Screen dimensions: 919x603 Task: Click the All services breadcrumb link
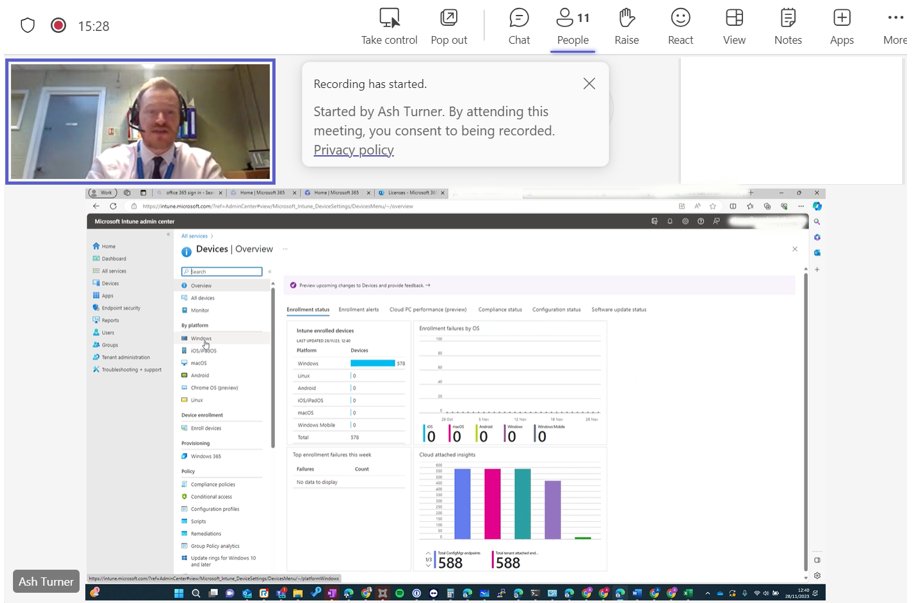[194, 236]
